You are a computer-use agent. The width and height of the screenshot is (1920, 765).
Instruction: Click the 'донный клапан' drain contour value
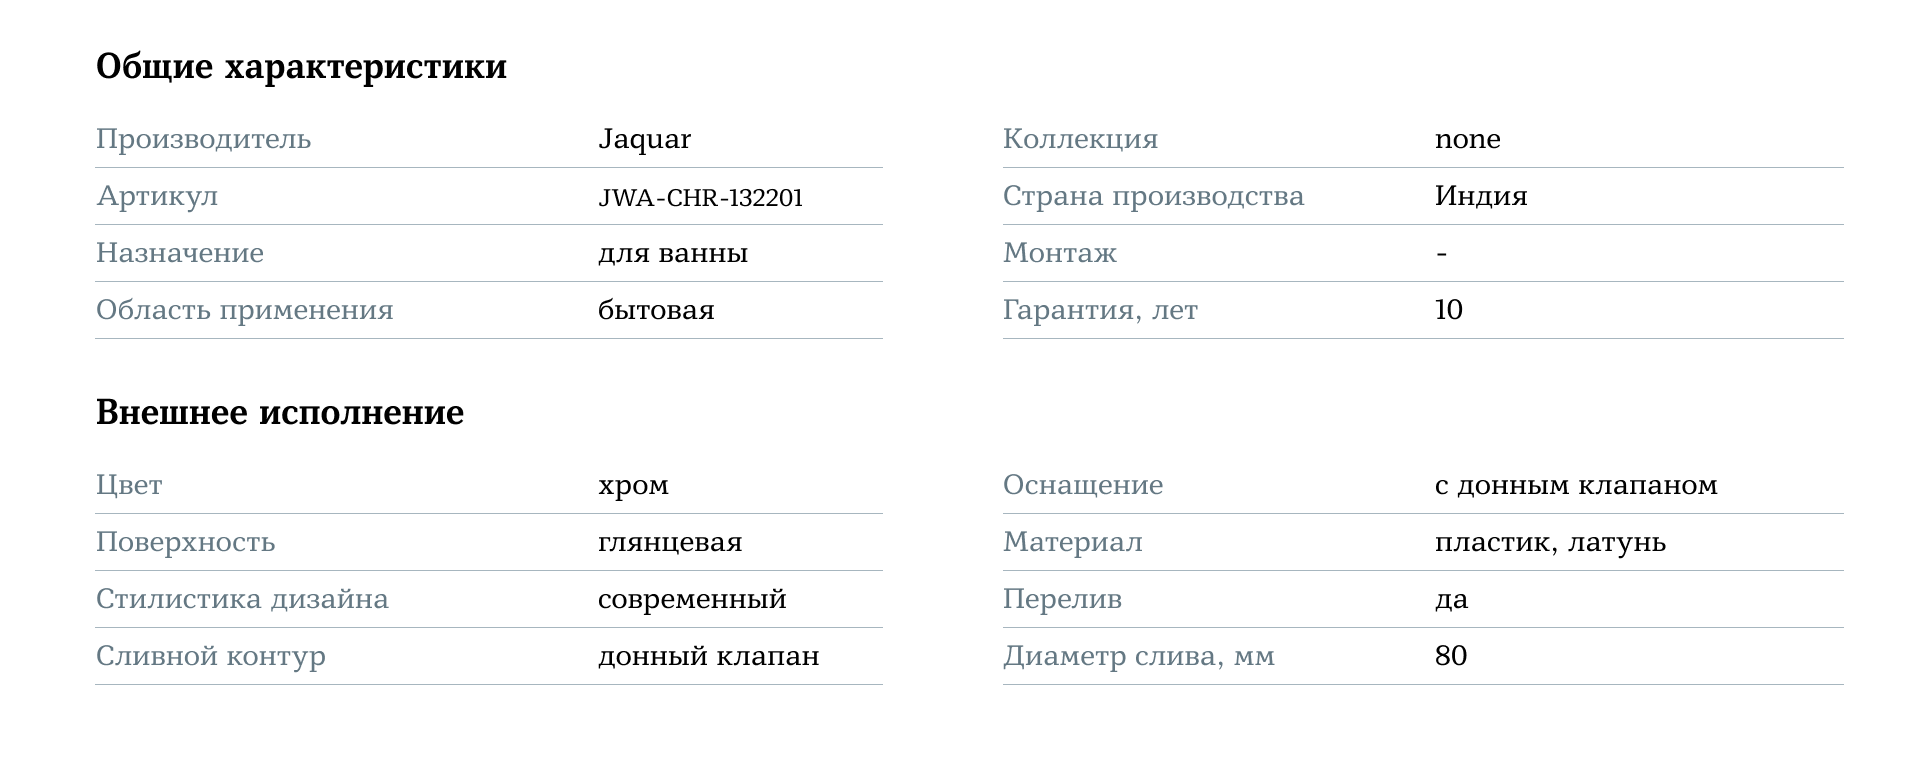coord(708,656)
